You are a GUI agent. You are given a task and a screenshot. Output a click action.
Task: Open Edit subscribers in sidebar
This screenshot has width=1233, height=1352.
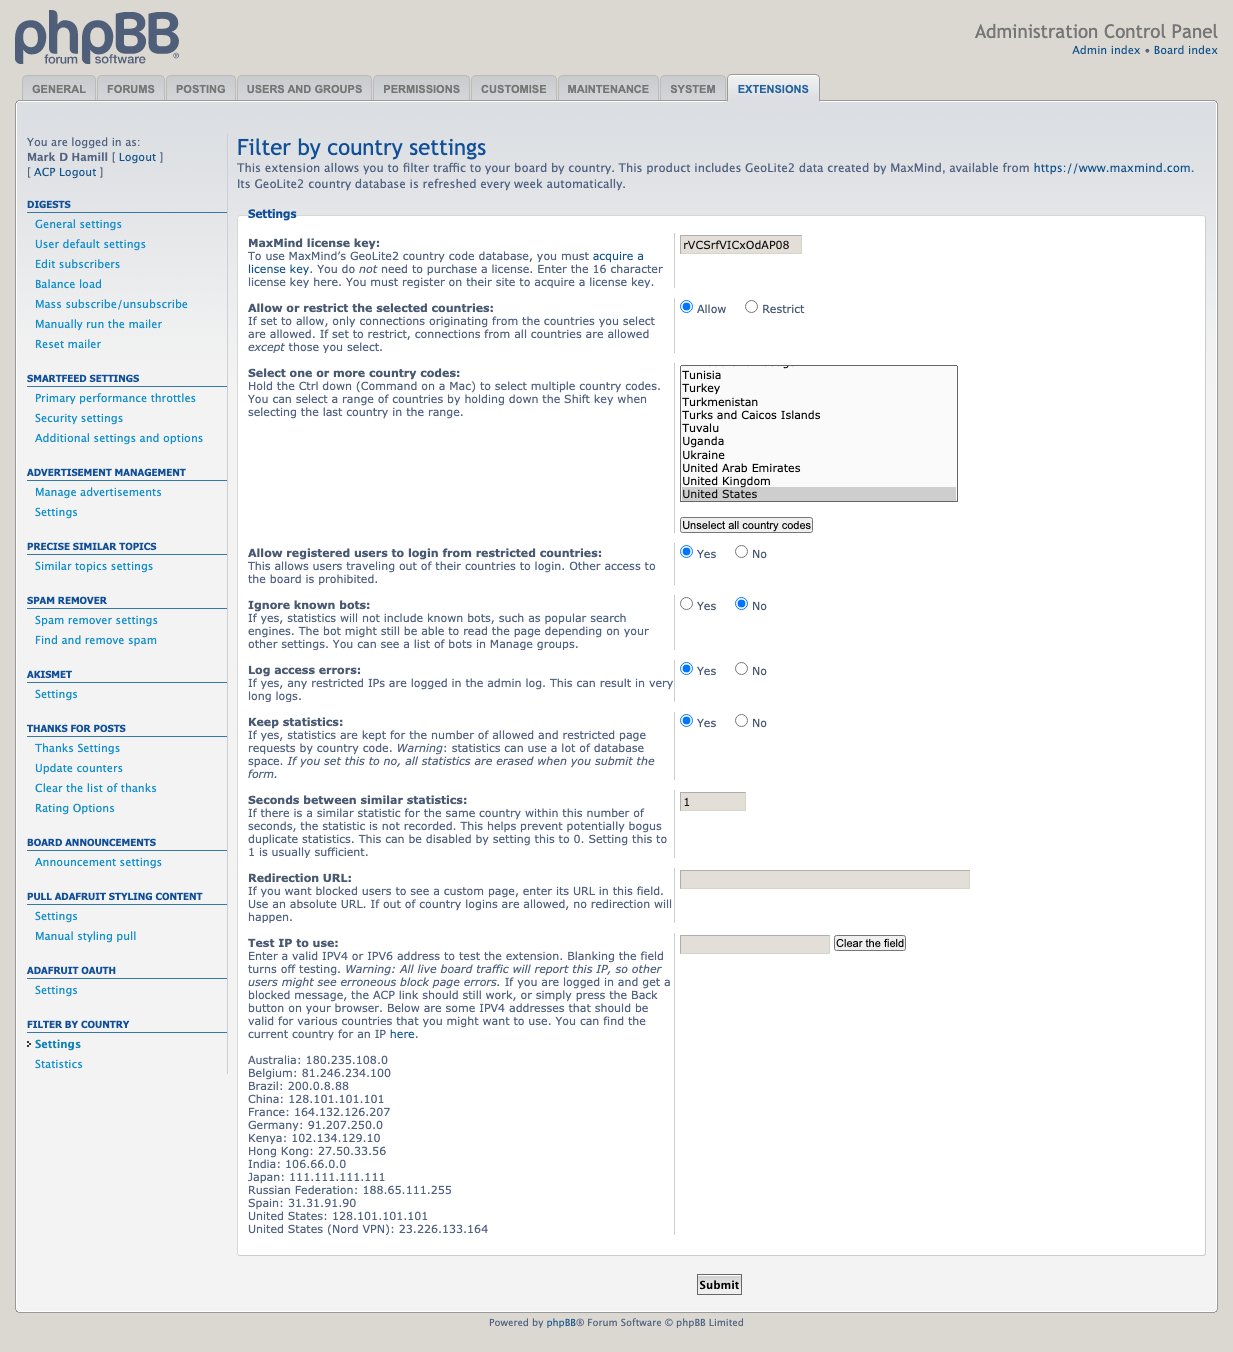(x=77, y=264)
